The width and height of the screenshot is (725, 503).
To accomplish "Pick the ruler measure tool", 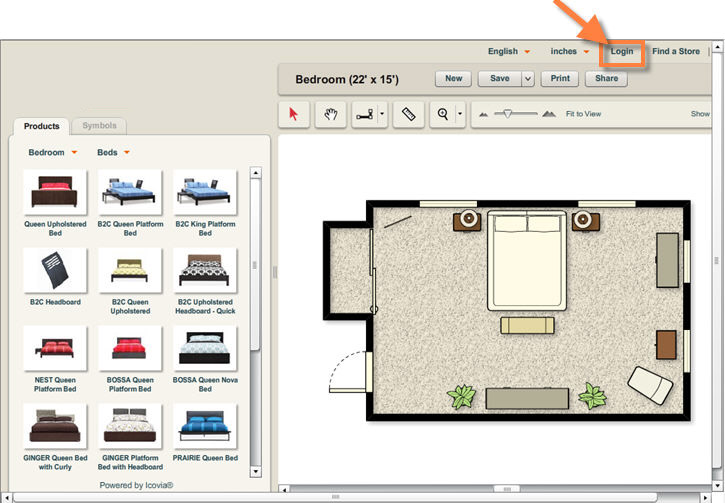I will (x=408, y=115).
